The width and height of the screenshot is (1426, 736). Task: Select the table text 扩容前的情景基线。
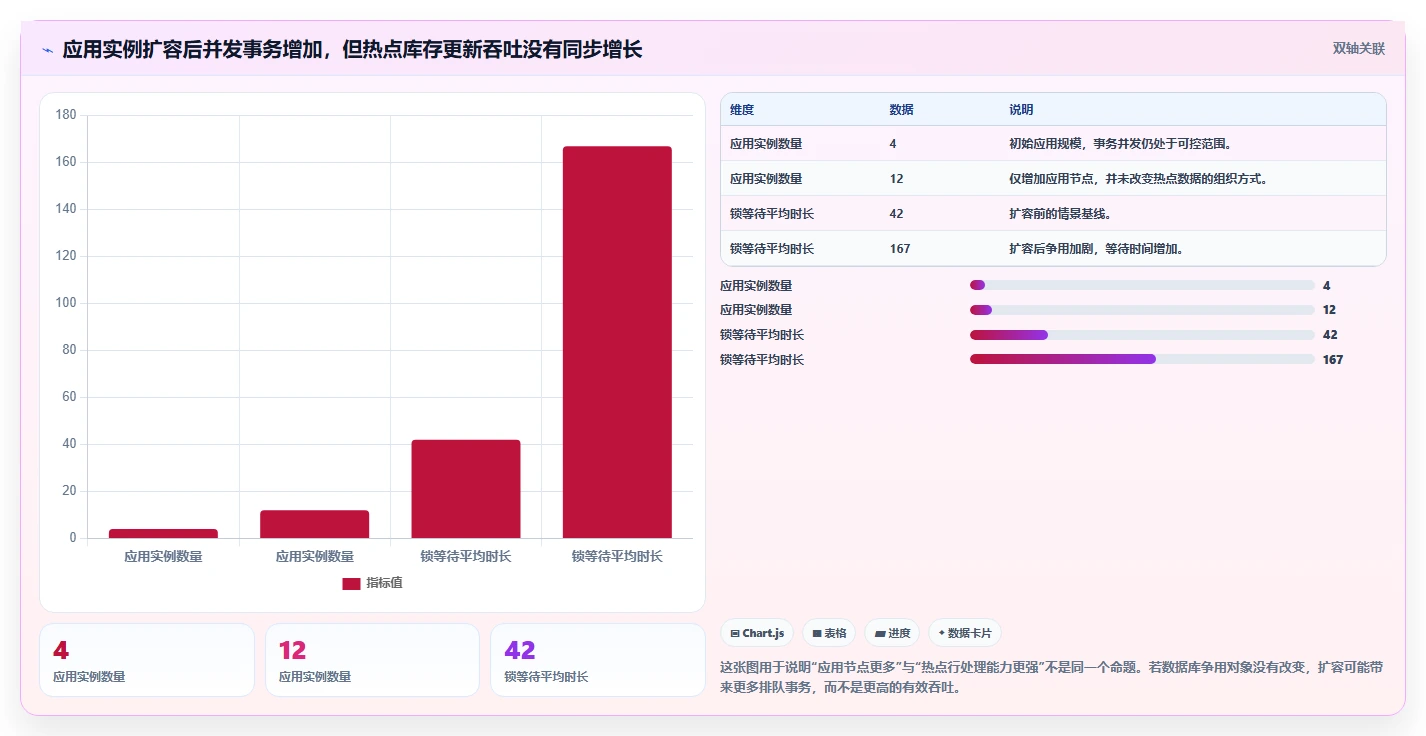tap(1060, 214)
